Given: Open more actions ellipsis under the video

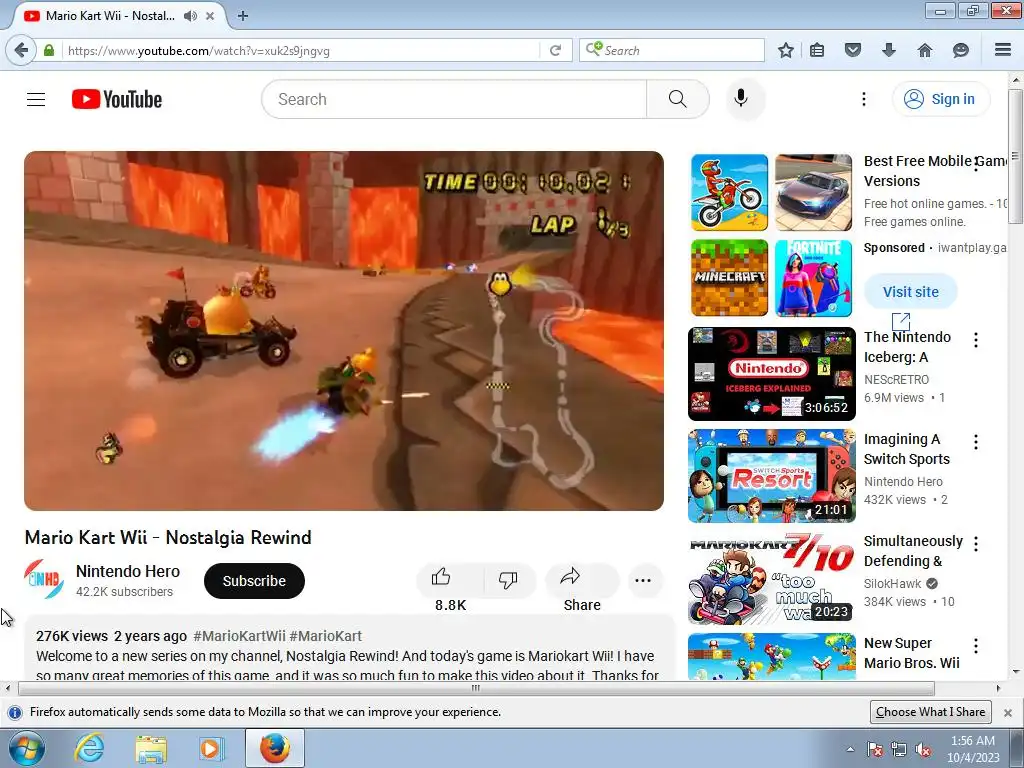Looking at the screenshot, I should 643,581.
